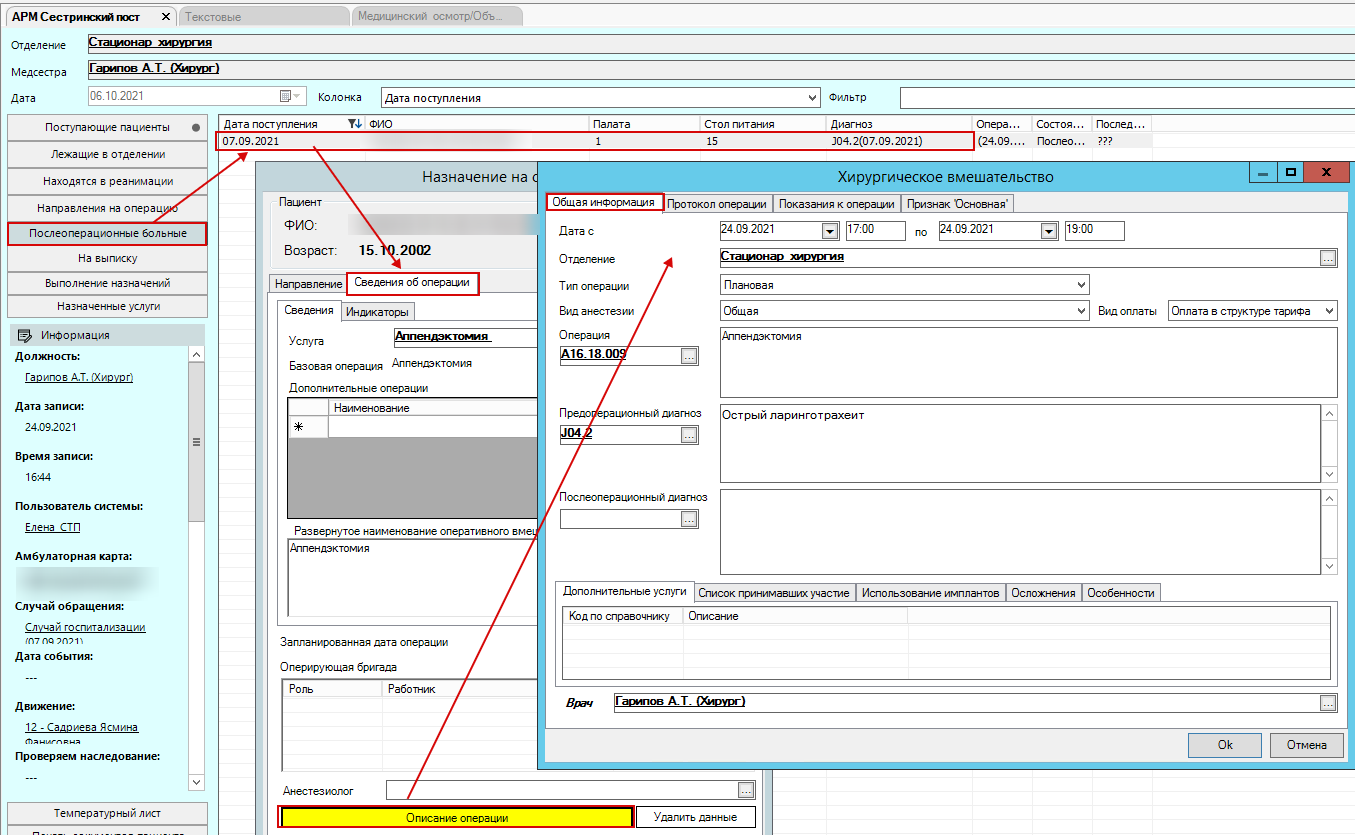Open the Температурный лист button

[x=107, y=813]
